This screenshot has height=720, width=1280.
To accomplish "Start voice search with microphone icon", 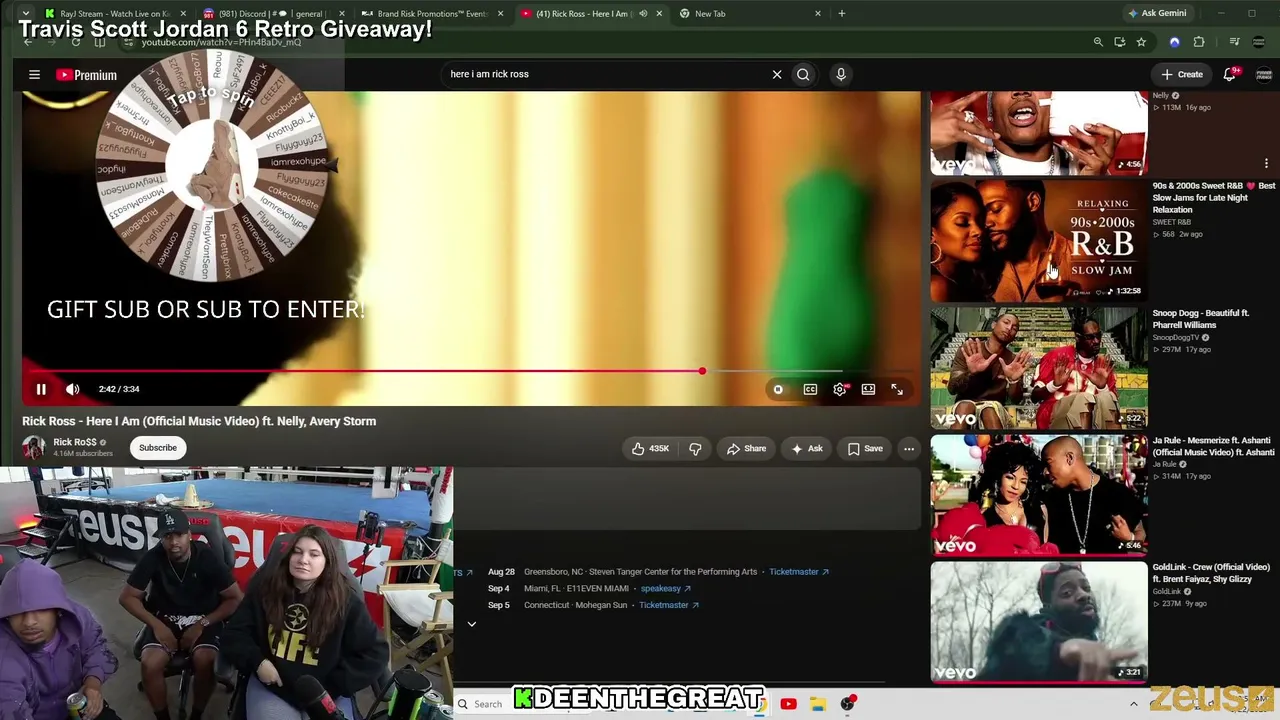I will (x=841, y=74).
